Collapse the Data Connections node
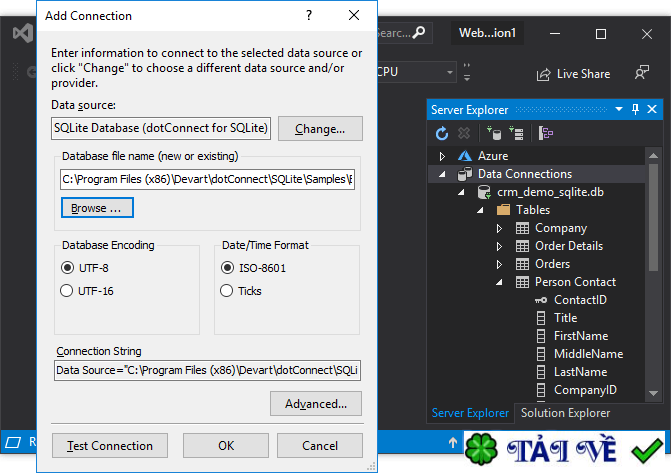This screenshot has height=473, width=671. click(442, 174)
